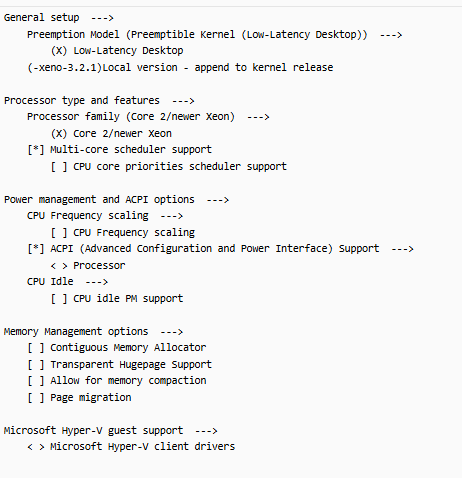462x478 pixels.
Task: Expand Processor family arrow
Action: coord(258,117)
